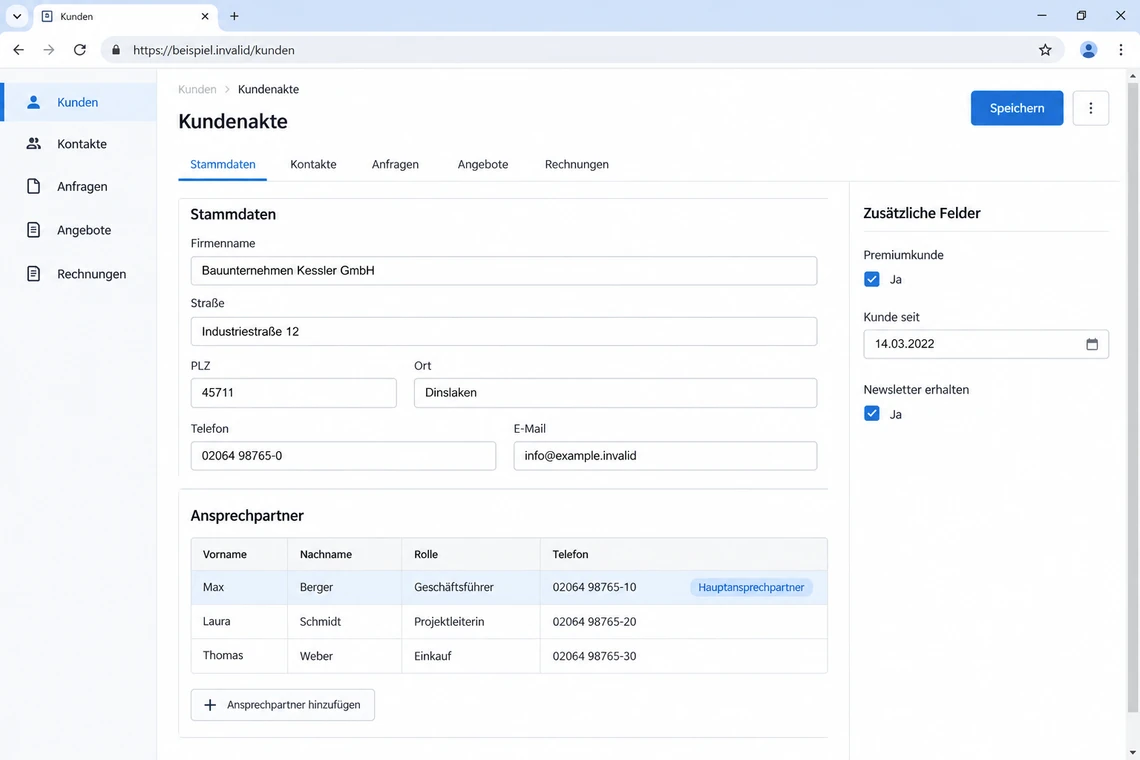Open the Rechnungen tab

577,164
